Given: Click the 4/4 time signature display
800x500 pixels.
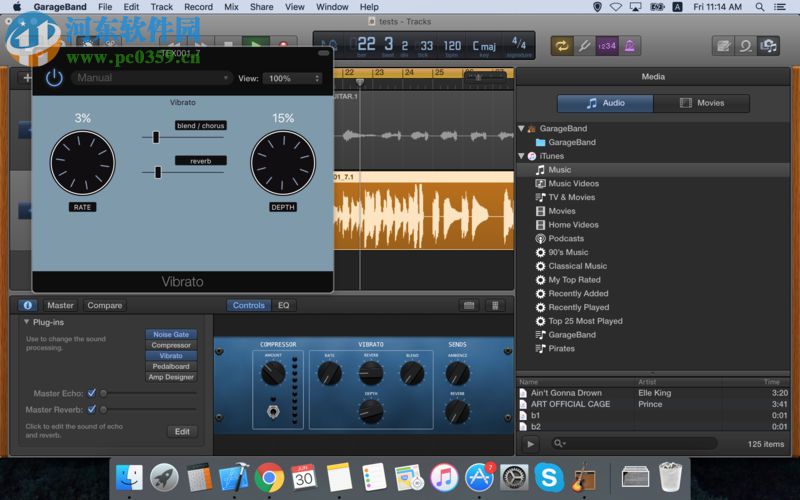Looking at the screenshot, I should [x=519, y=45].
